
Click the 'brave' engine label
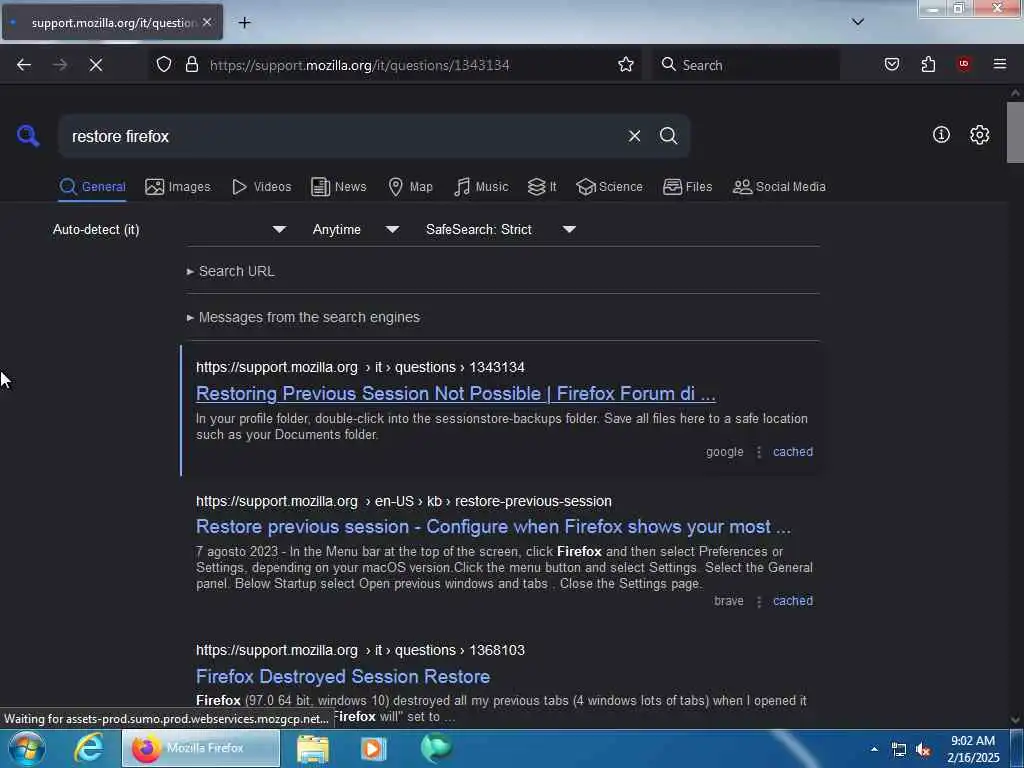tap(729, 601)
